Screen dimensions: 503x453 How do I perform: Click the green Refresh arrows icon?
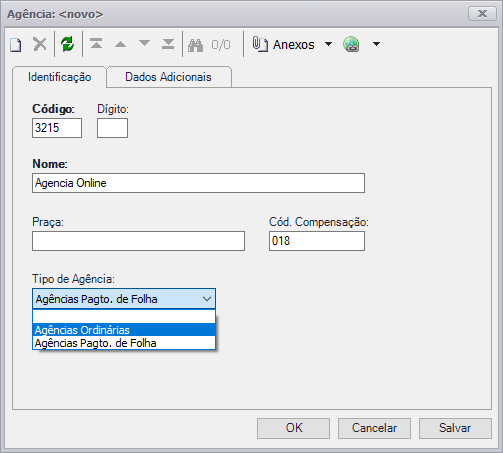click(x=68, y=44)
